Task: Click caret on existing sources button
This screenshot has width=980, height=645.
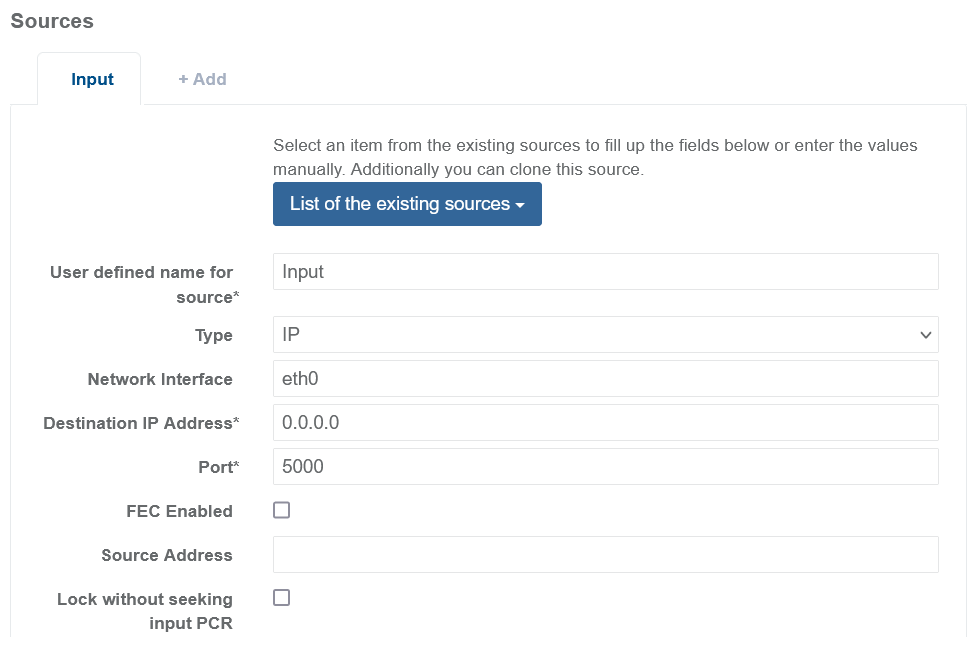Action: pyautogui.click(x=520, y=205)
